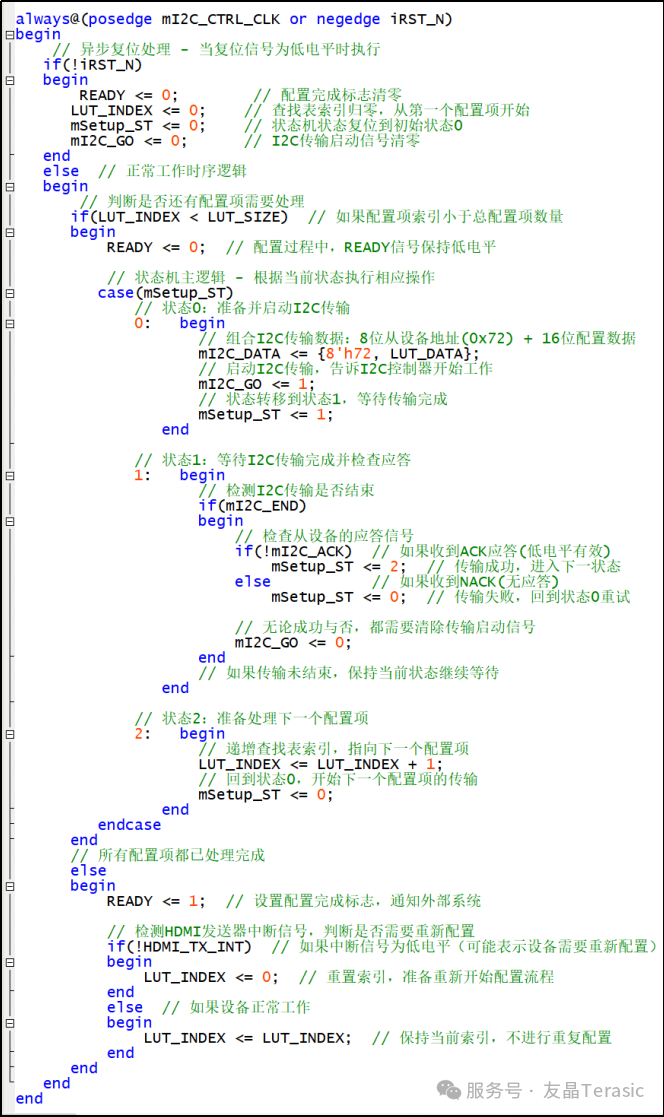Click LUT_INDEX <= 0 重置索引 line
664x1117 pixels.
click(x=349, y=977)
